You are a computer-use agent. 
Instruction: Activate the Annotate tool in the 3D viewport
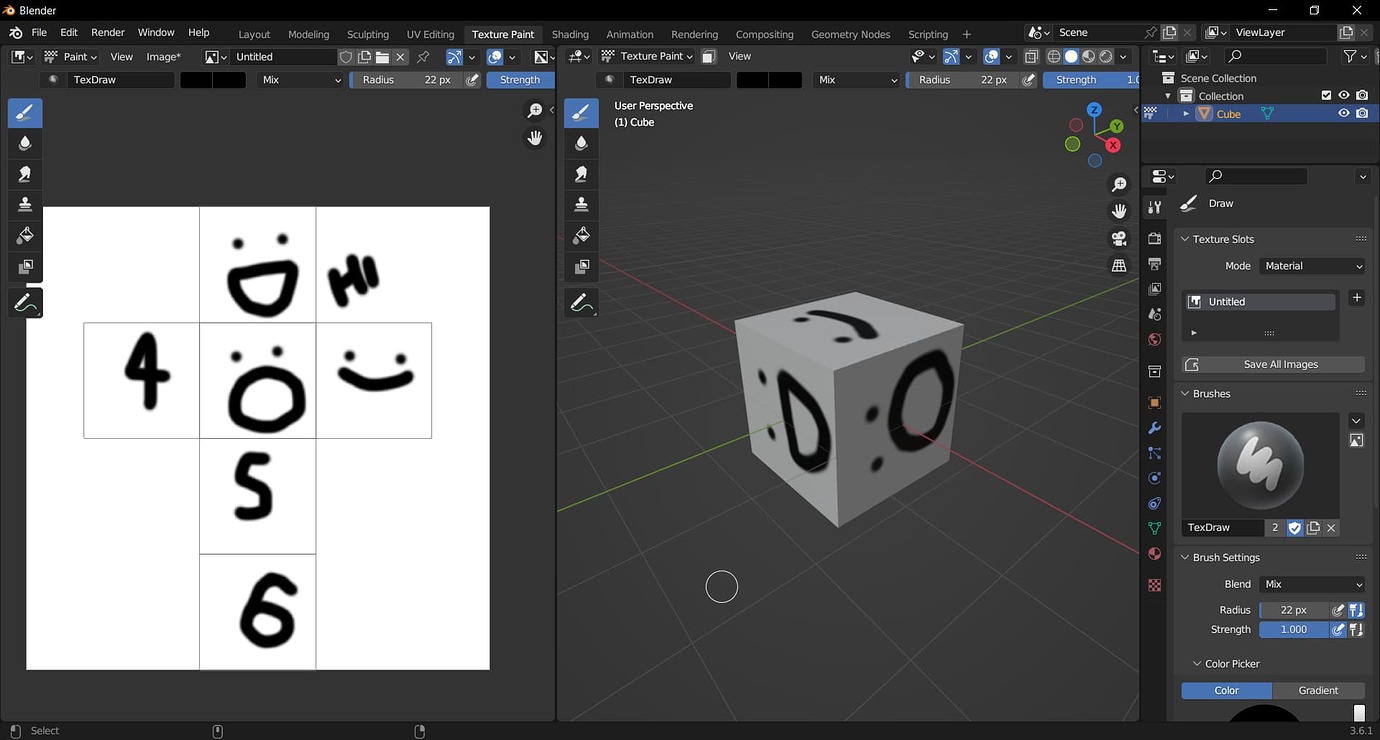581,302
